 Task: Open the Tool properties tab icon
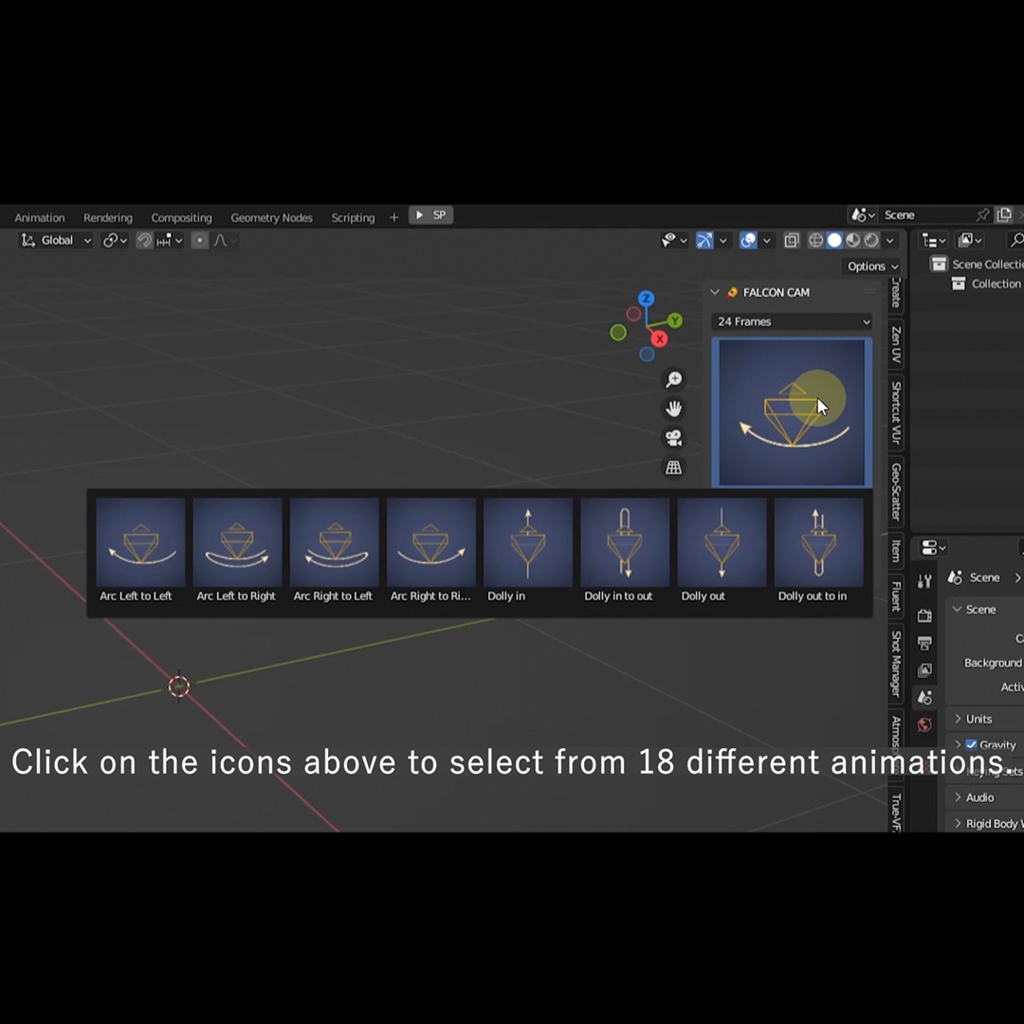click(x=924, y=581)
